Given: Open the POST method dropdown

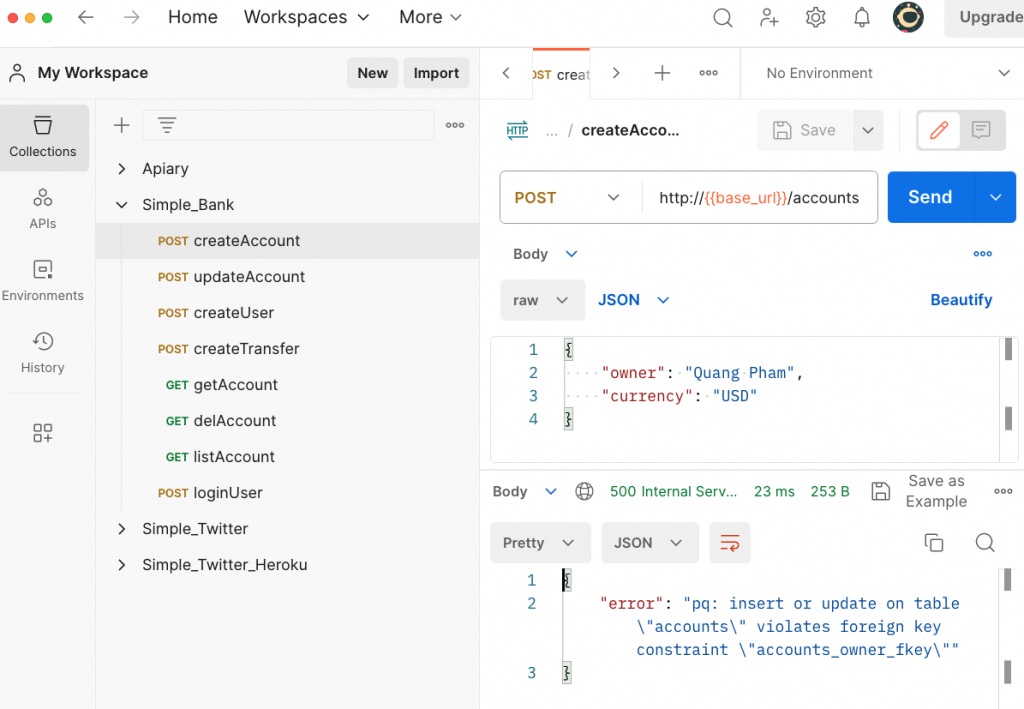Looking at the screenshot, I should tap(567, 198).
